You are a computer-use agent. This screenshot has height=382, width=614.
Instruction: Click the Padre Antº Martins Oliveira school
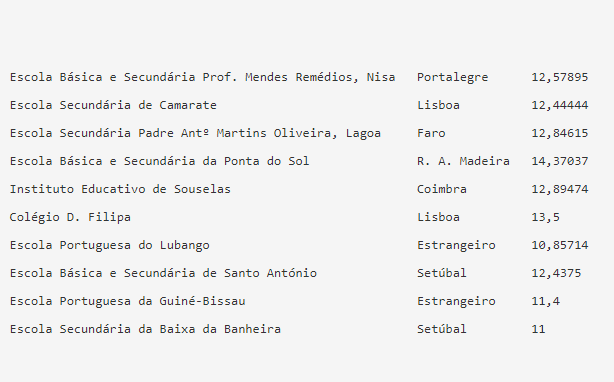coord(195,133)
